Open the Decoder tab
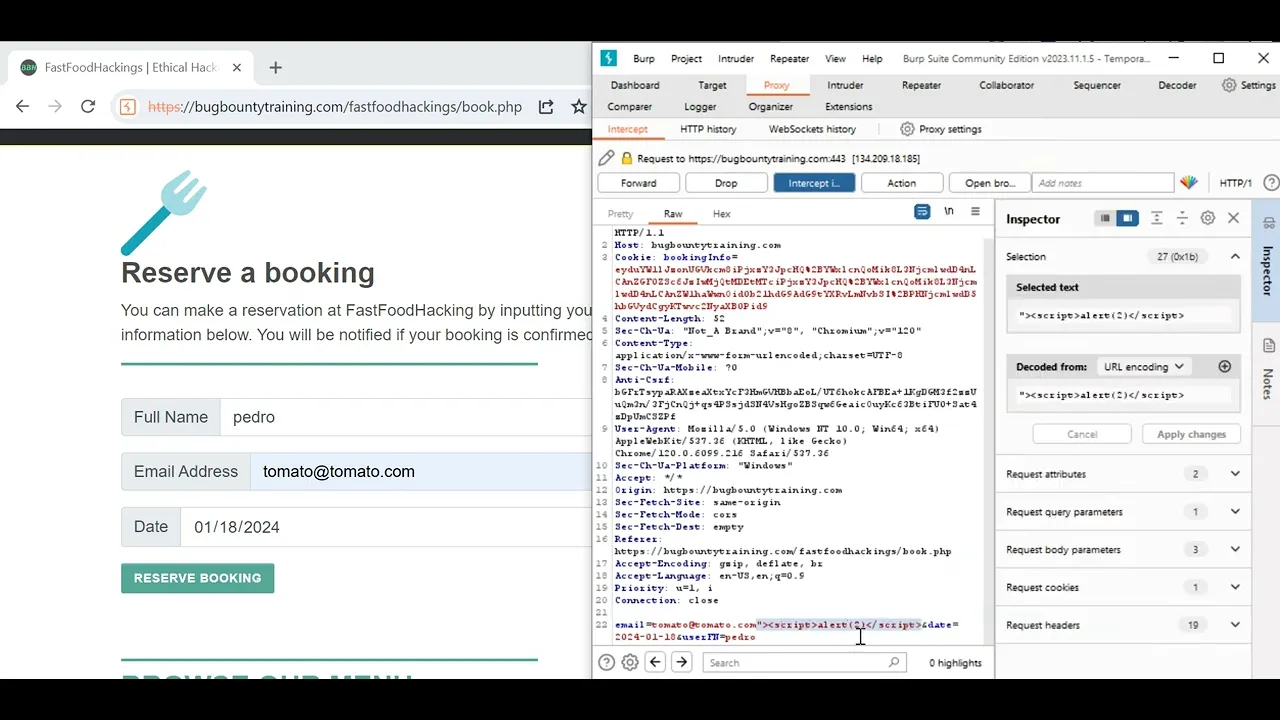 (x=1177, y=85)
